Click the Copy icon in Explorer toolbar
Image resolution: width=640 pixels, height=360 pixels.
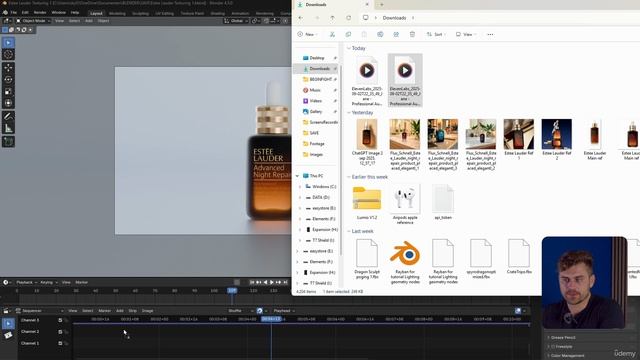pyautogui.click(x=348, y=34)
